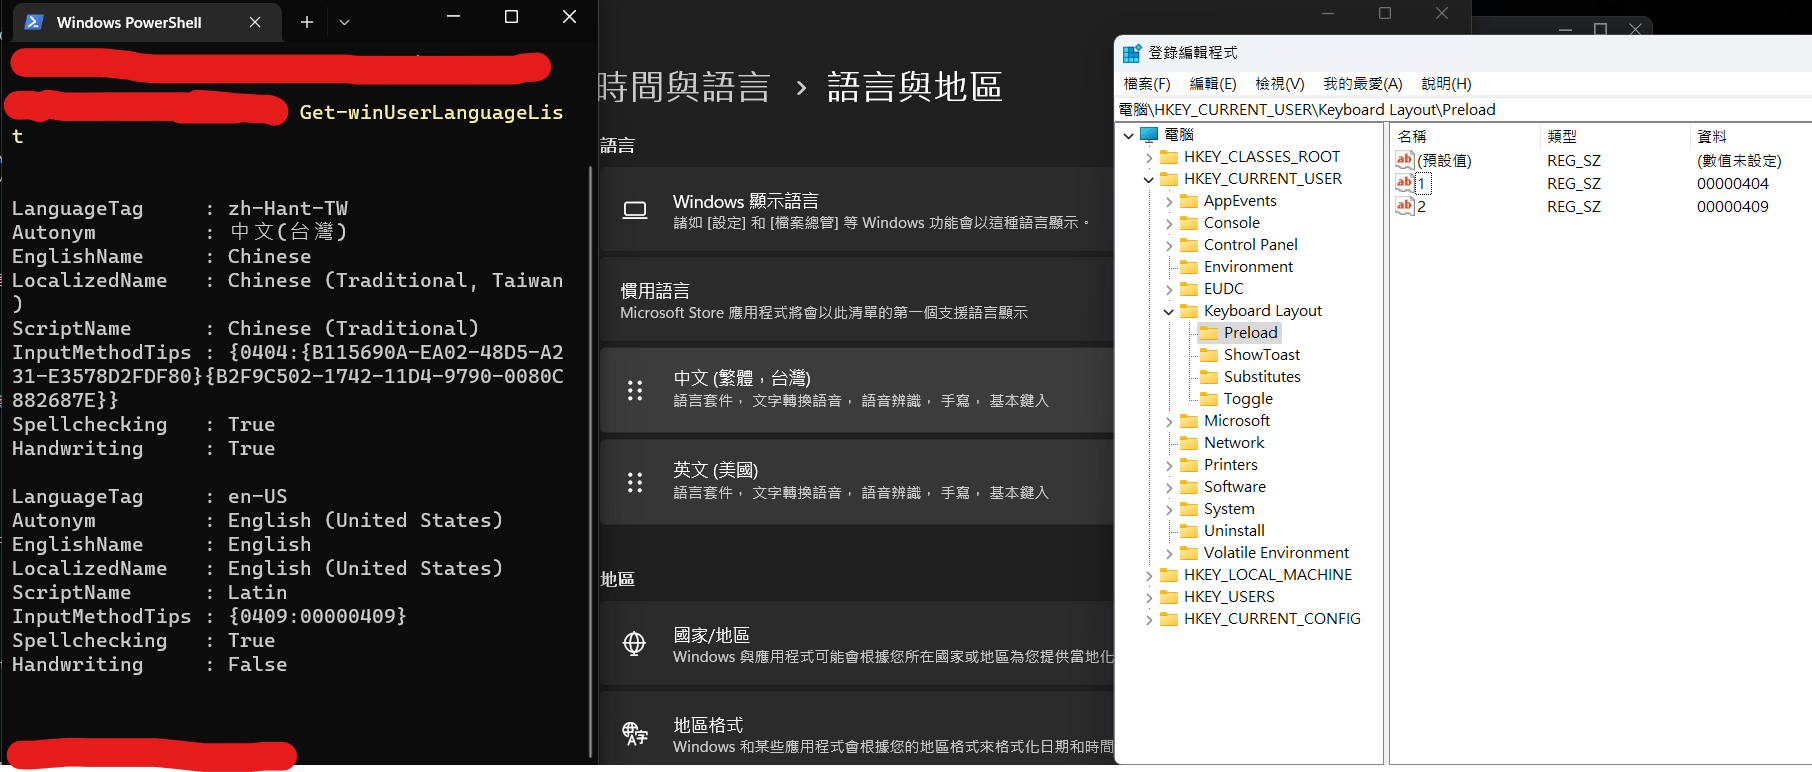Open the 檔案(F) menu in Registry Editor
1812x772 pixels.
pos(1147,84)
